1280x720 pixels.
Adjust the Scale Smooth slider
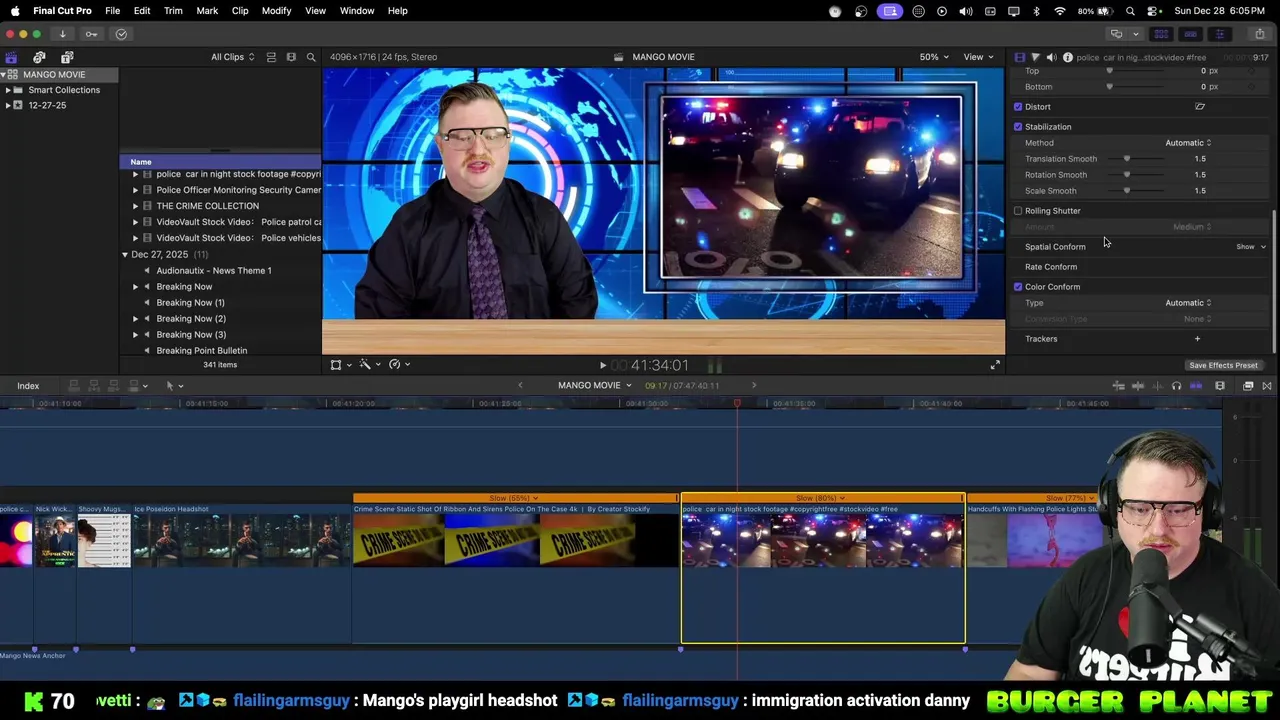tap(1127, 191)
